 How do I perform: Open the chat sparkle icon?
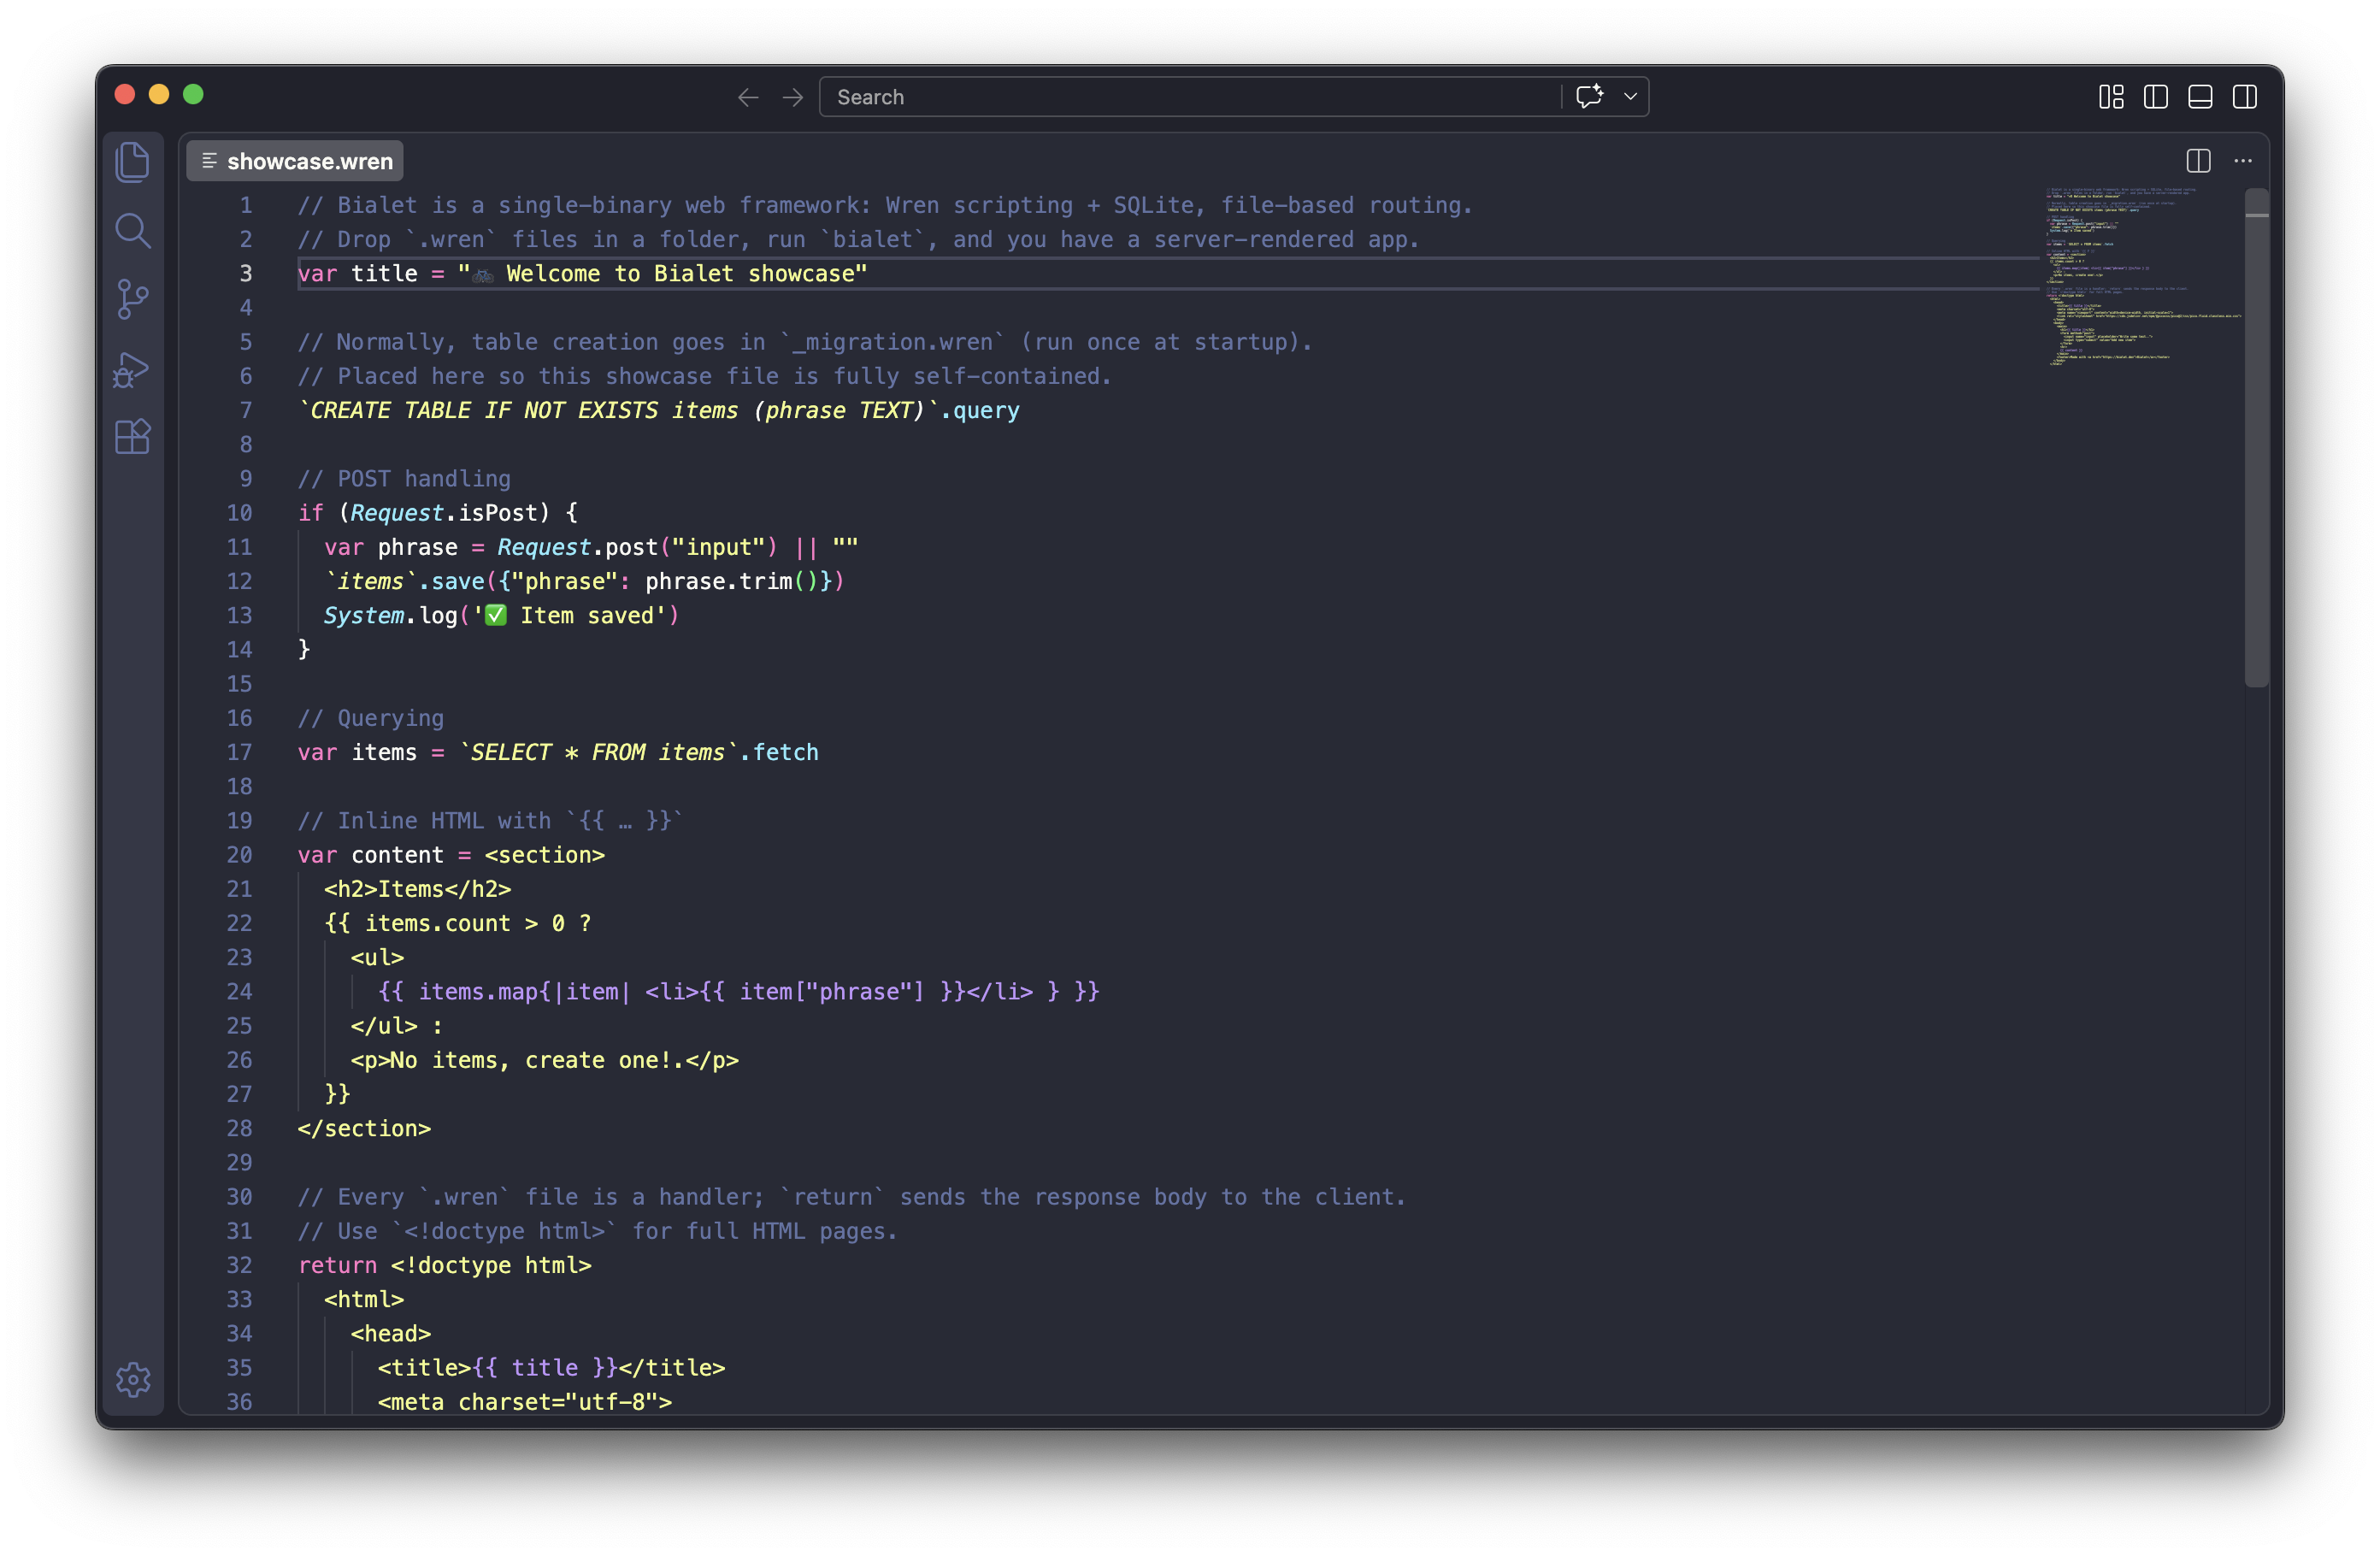point(1590,97)
